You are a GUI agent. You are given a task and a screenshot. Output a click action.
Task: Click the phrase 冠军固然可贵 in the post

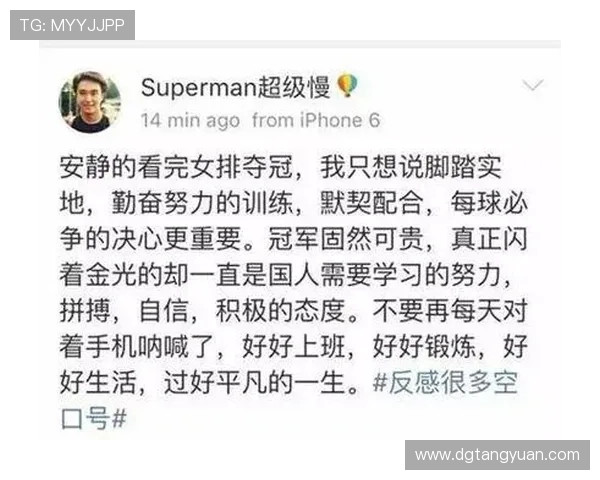point(345,239)
